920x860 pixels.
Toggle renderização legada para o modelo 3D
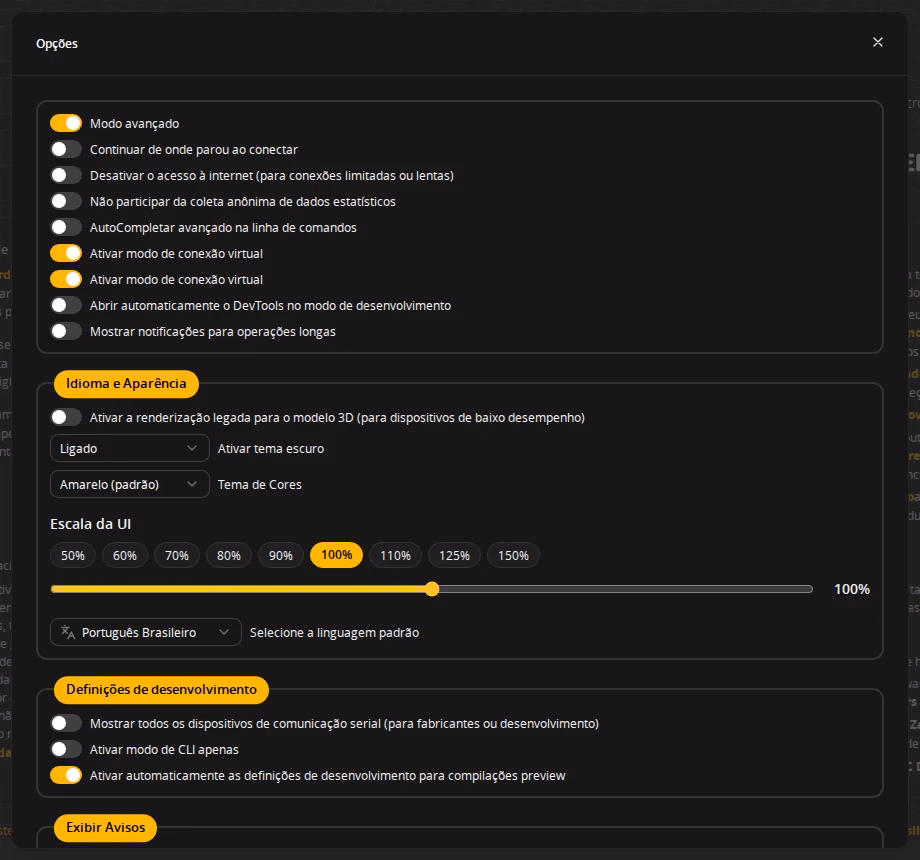[x=66, y=417]
